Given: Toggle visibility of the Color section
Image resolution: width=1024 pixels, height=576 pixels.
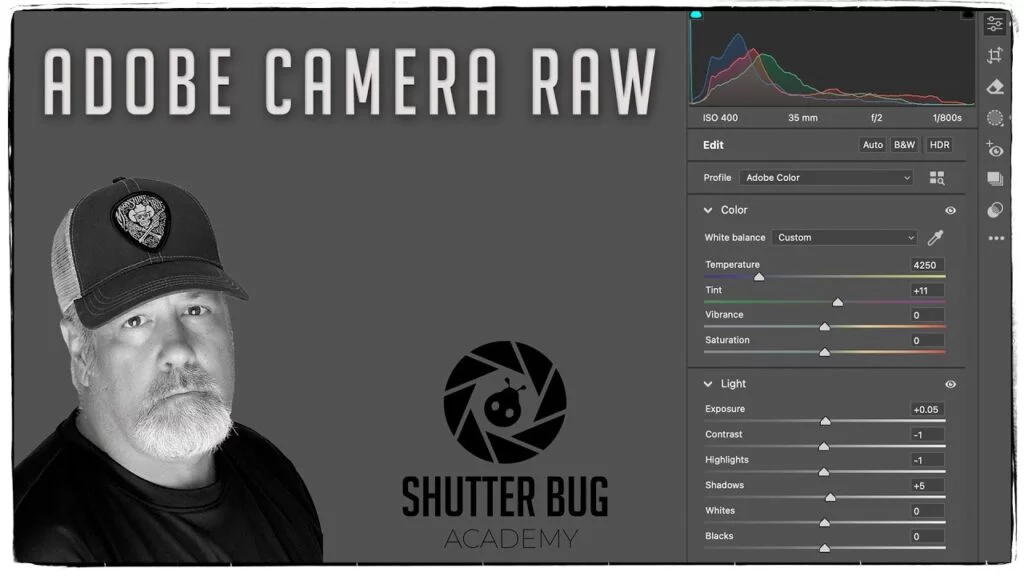Looking at the screenshot, I should pos(950,210).
